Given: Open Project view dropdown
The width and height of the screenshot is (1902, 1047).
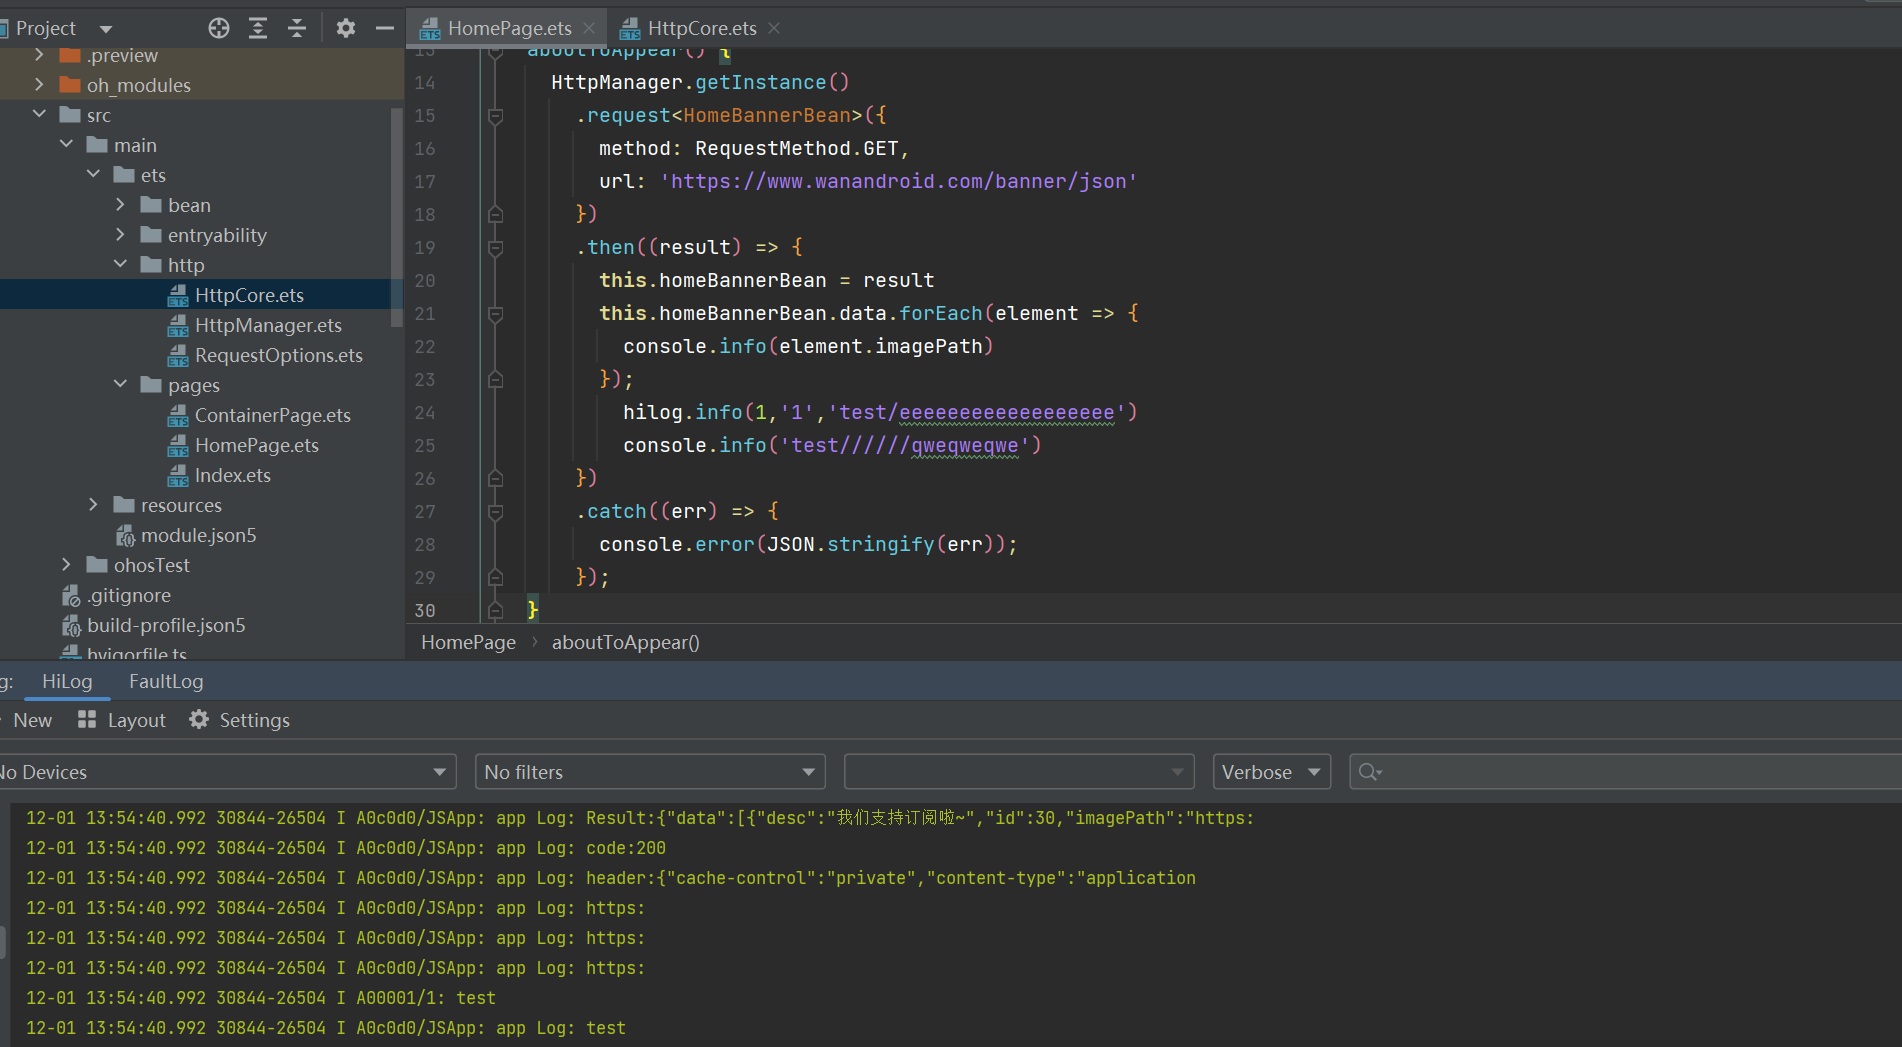Looking at the screenshot, I should pyautogui.click(x=106, y=29).
